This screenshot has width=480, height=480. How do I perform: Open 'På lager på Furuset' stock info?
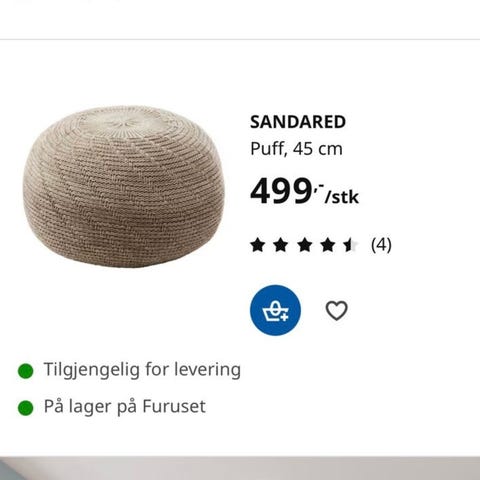(125, 407)
